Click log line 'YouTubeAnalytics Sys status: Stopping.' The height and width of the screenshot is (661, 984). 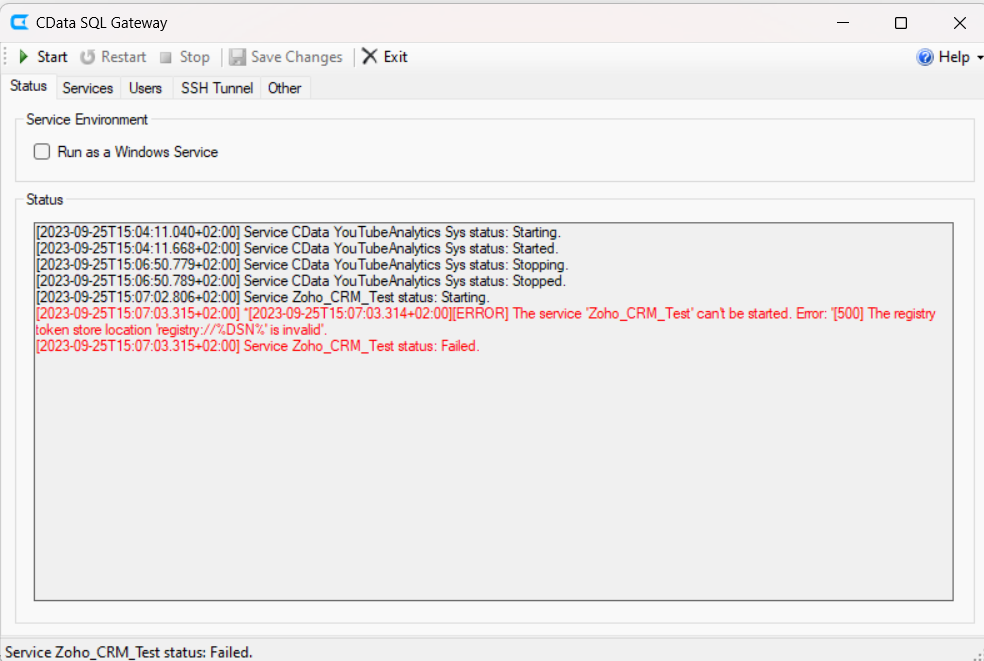pyautogui.click(x=302, y=265)
